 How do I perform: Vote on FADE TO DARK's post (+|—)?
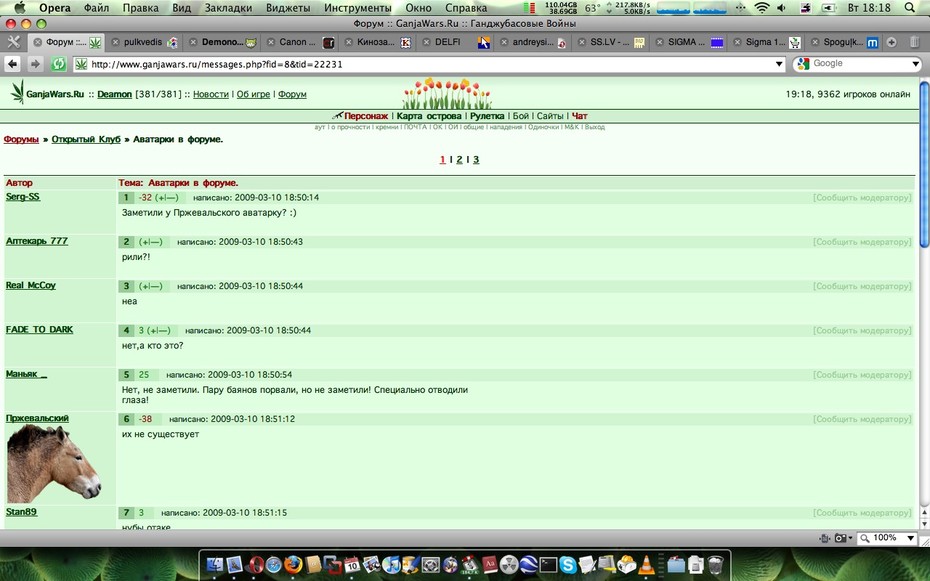pos(158,330)
